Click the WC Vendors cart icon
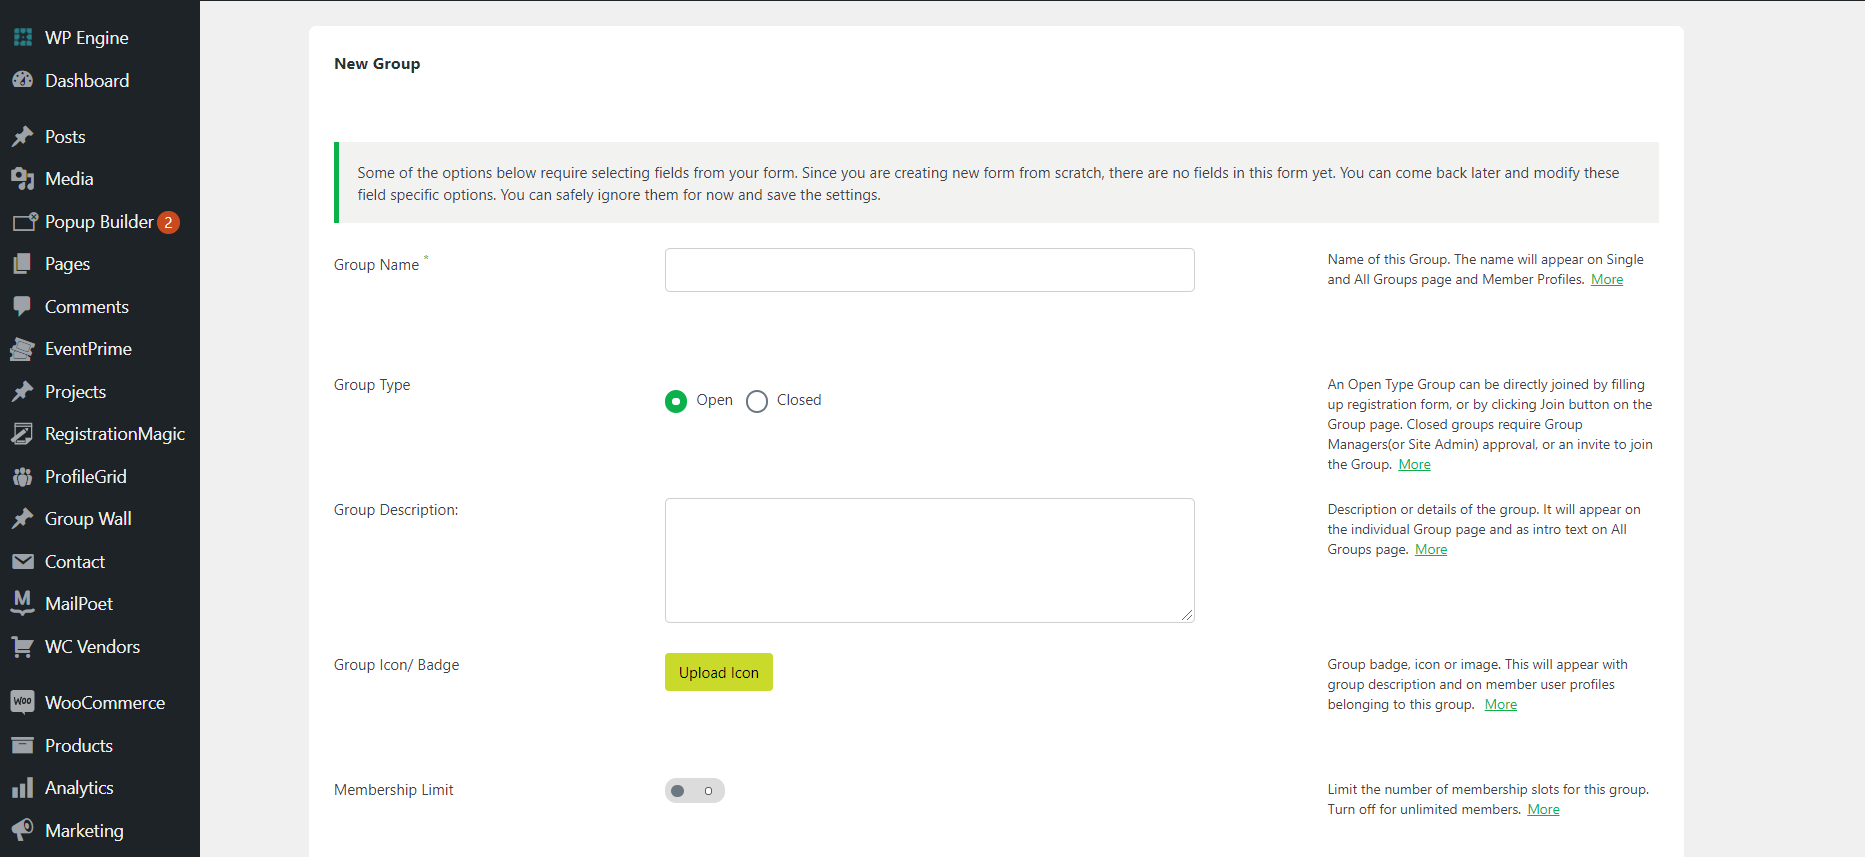Image resolution: width=1865 pixels, height=857 pixels. click(x=23, y=647)
